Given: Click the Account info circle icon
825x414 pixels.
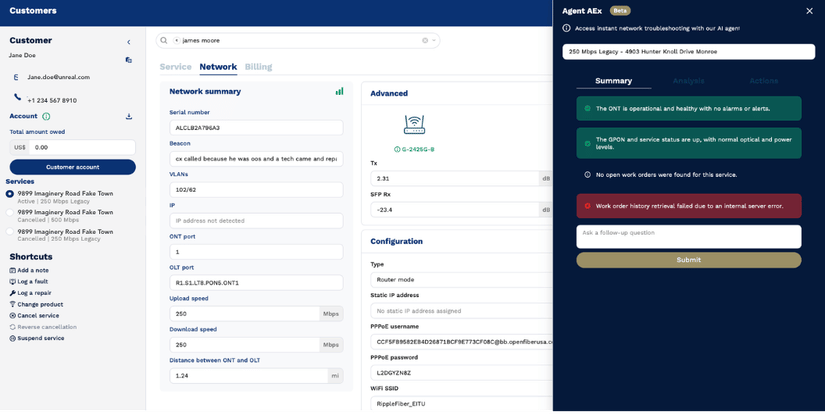Looking at the screenshot, I should [46, 116].
